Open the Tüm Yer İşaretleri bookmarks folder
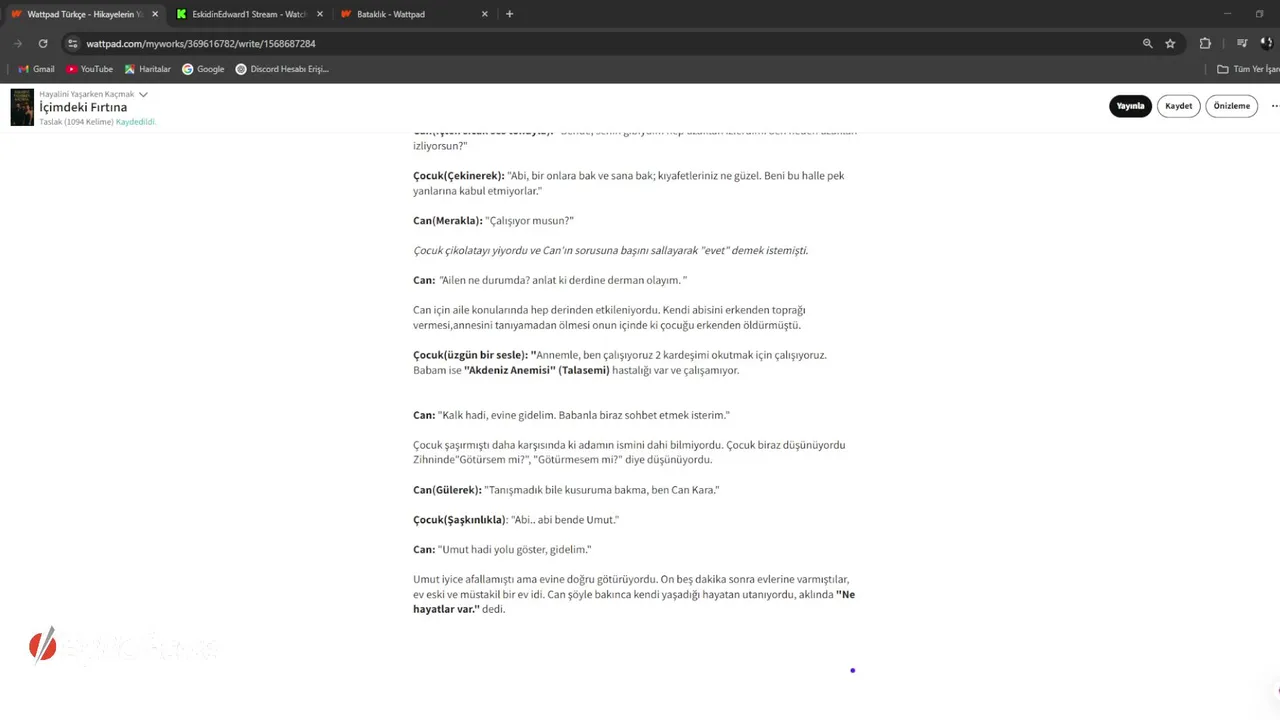1280x720 pixels. tap(1248, 69)
